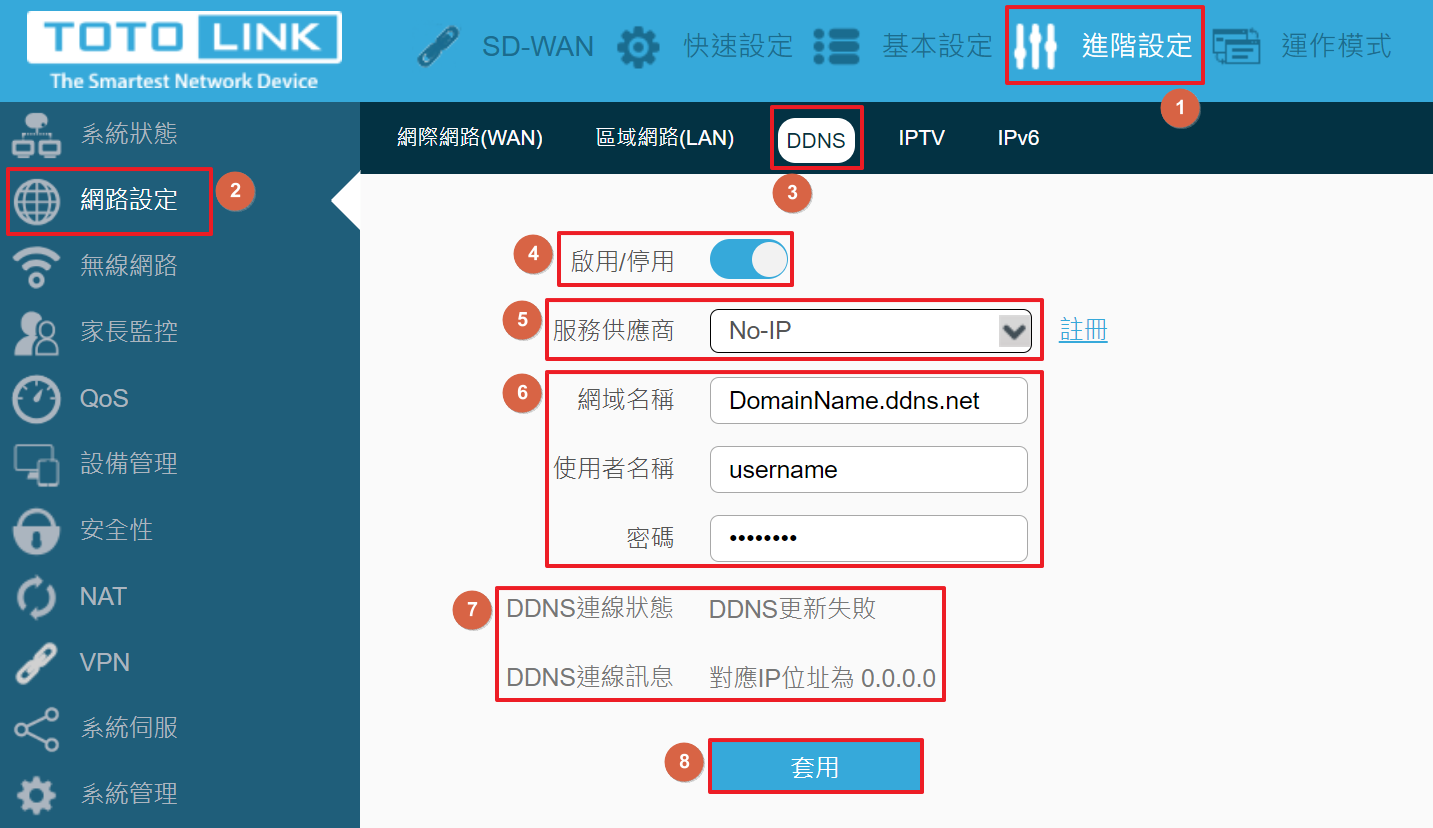The width and height of the screenshot is (1433, 828).
Task: Click the 家長監控 people icon
Action: pyautogui.click(x=36, y=332)
